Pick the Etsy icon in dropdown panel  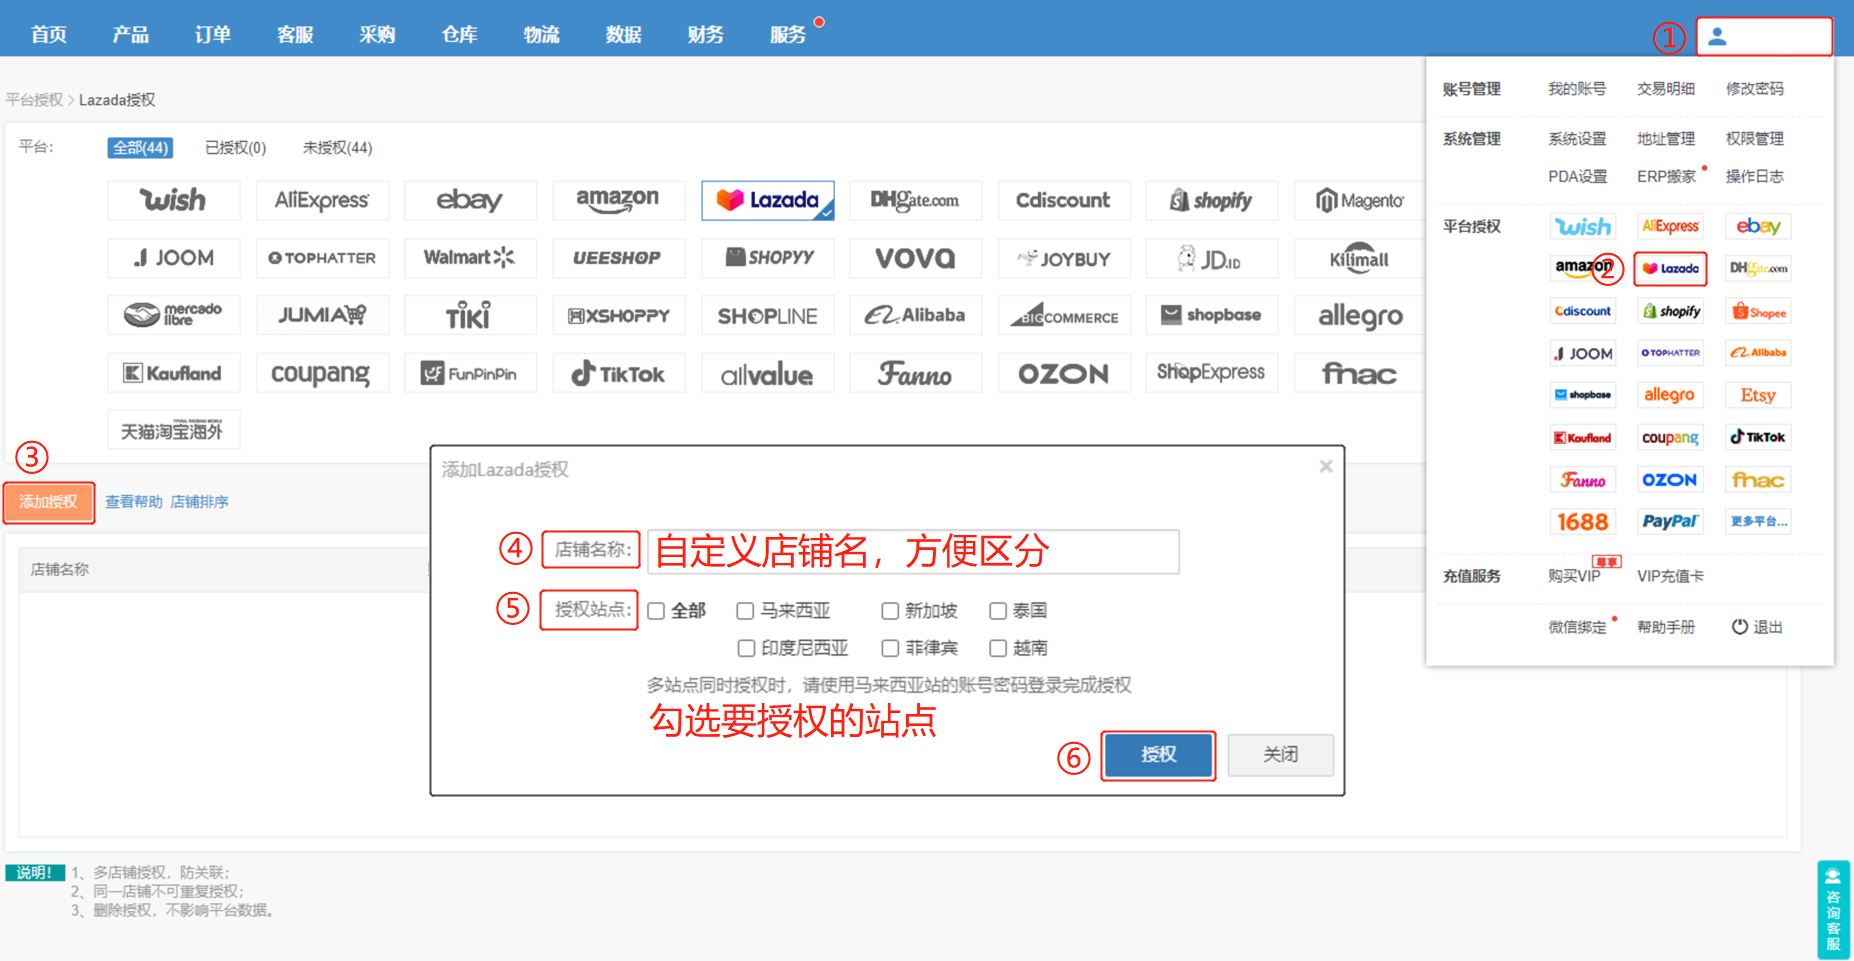click(1757, 395)
